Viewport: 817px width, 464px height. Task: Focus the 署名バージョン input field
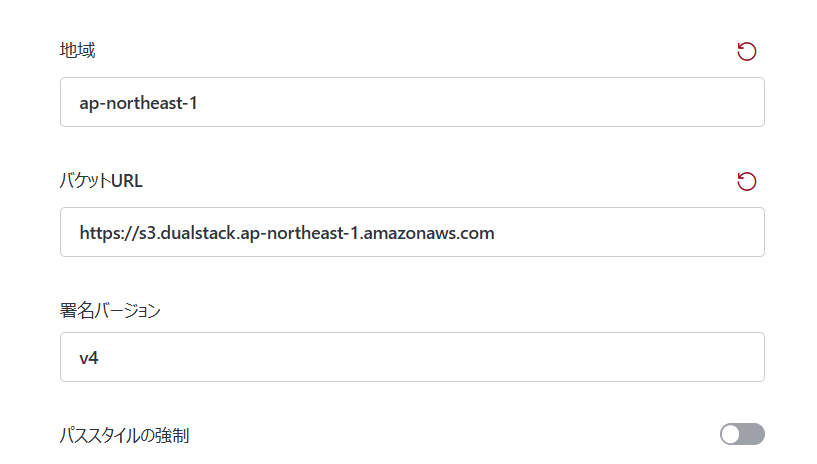(x=412, y=357)
